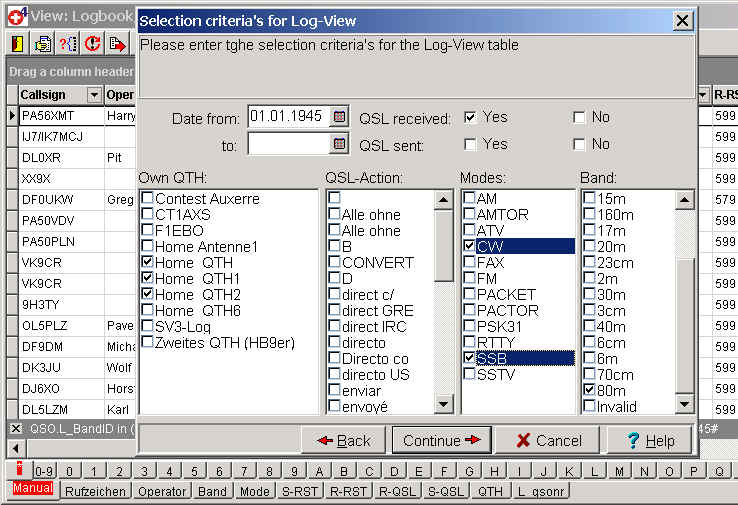
Task: Open the Callsign column filter dropdown
Action: coord(95,95)
